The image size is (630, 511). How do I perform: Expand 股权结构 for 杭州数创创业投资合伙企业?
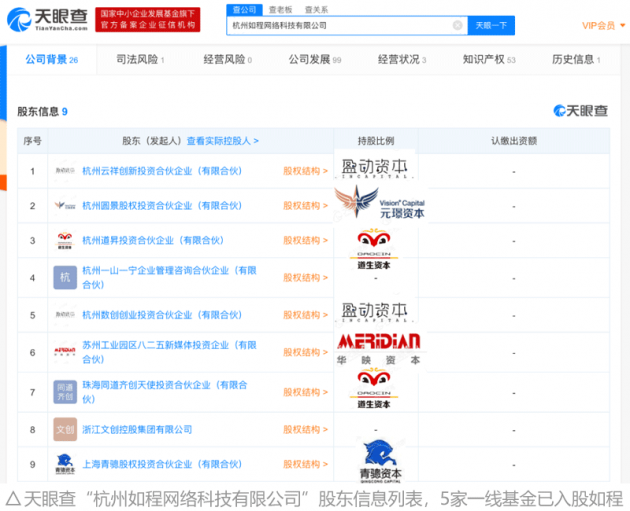304,315
